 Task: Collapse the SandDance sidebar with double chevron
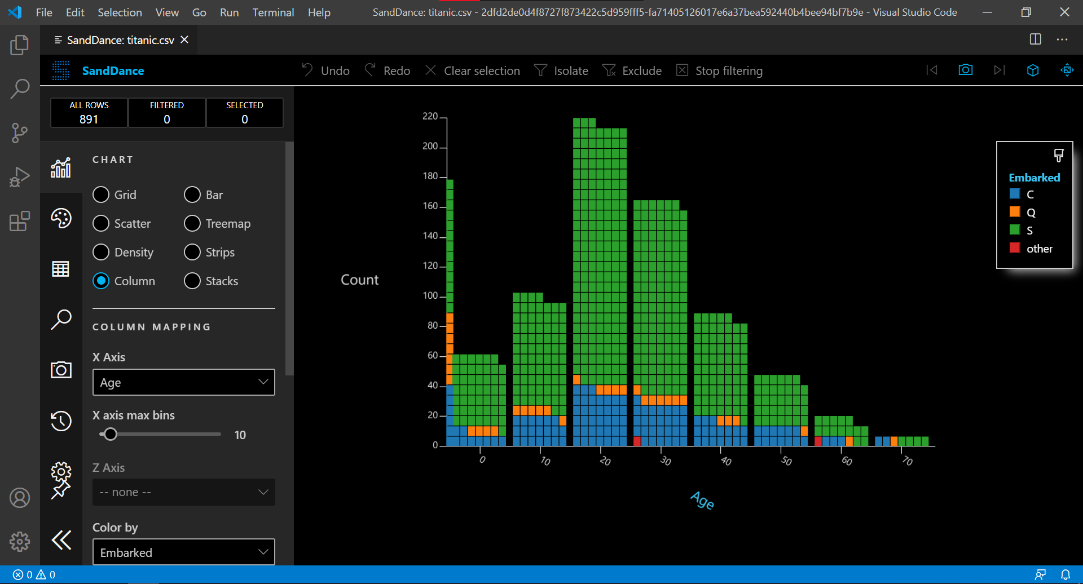(61, 540)
